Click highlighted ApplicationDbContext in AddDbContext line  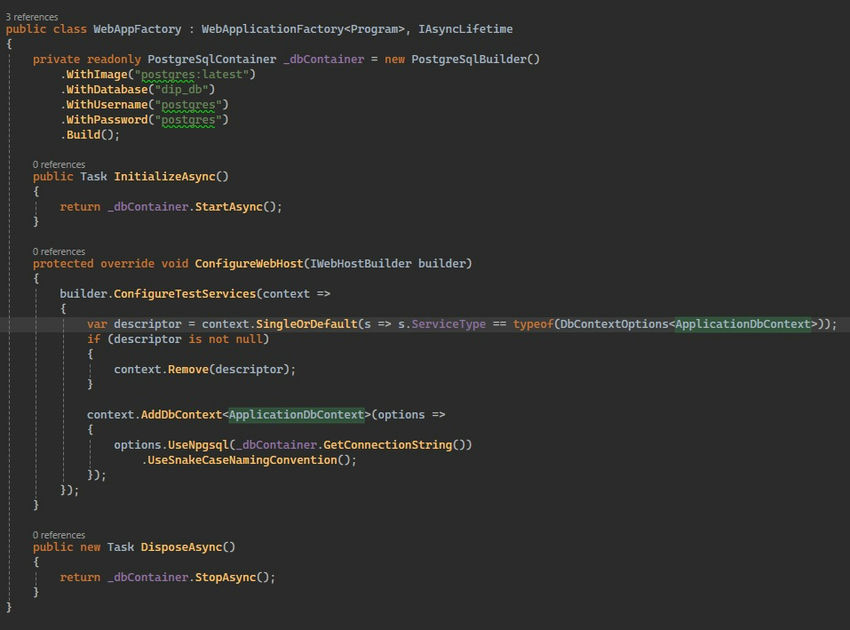point(296,415)
